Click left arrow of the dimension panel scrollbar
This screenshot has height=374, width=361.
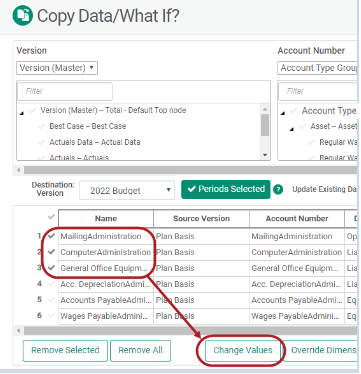[19, 170]
